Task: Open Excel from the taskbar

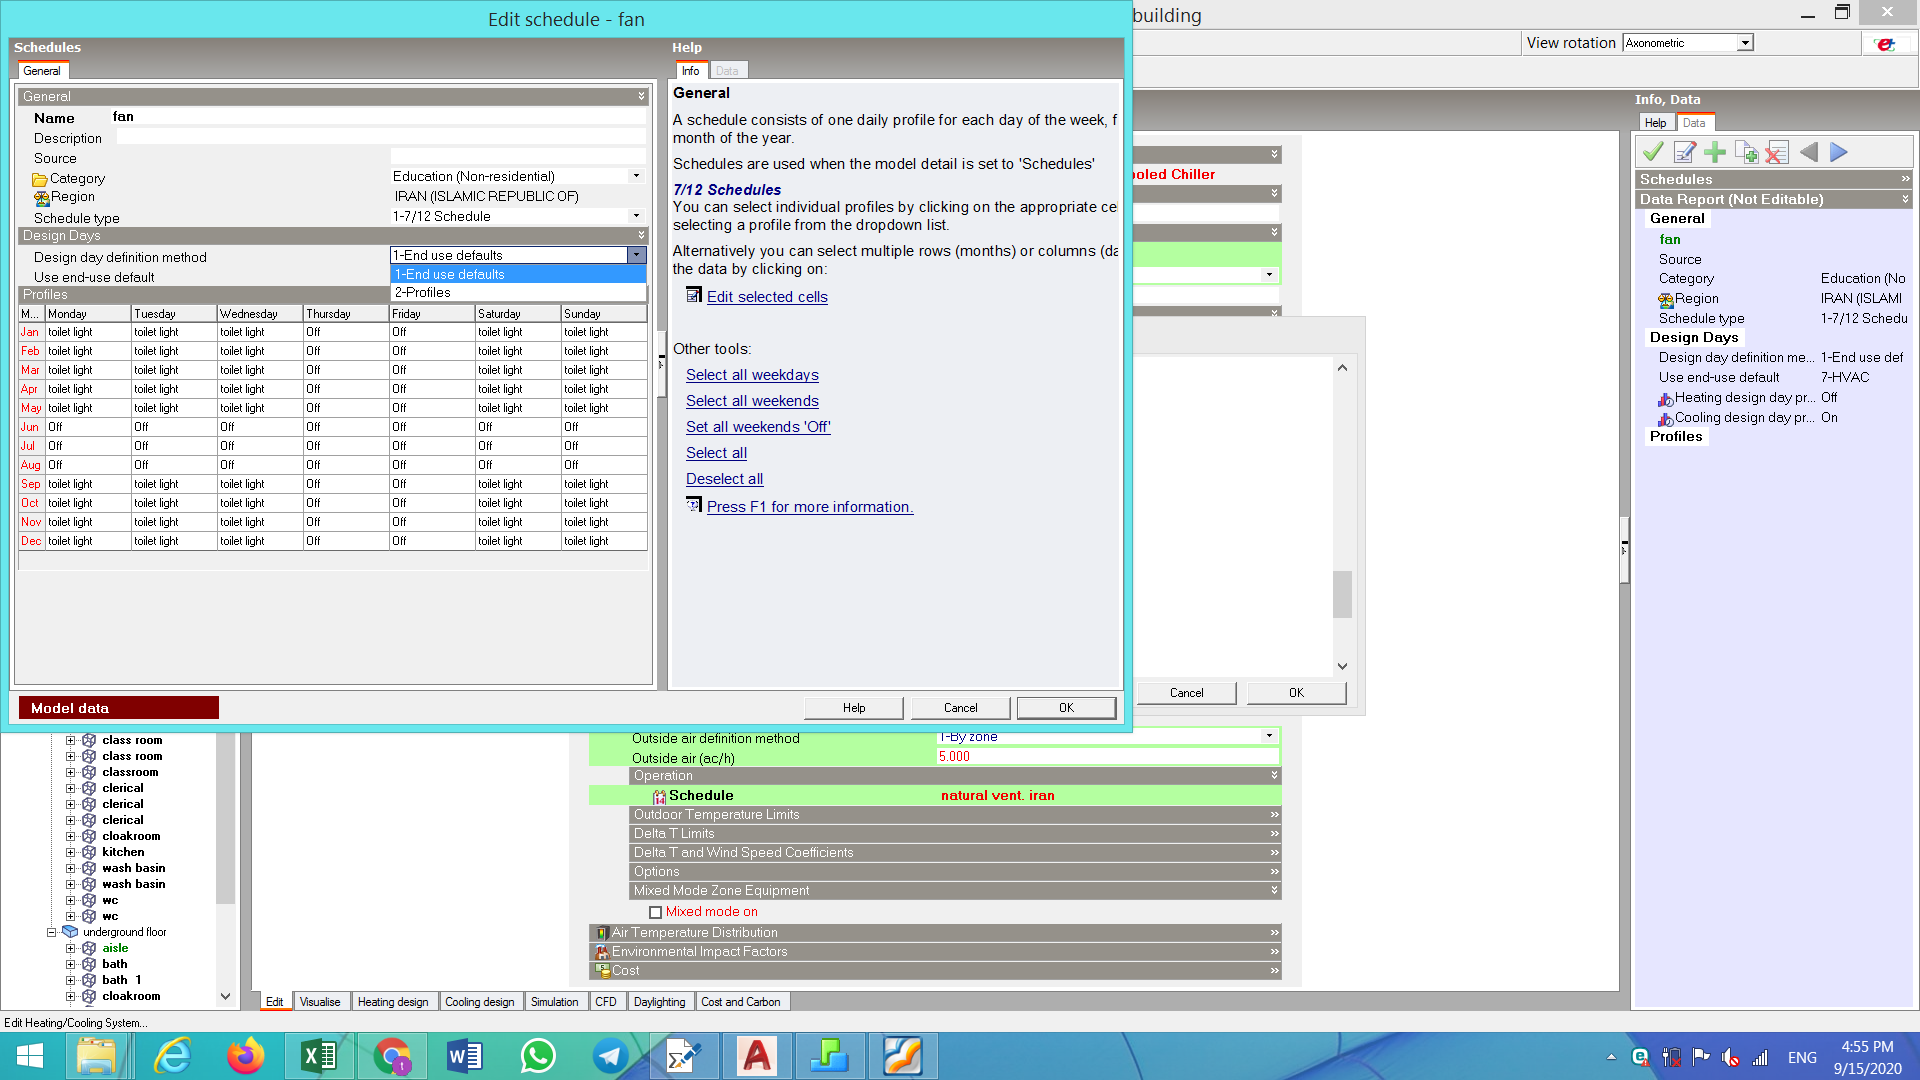Action: 318,1056
